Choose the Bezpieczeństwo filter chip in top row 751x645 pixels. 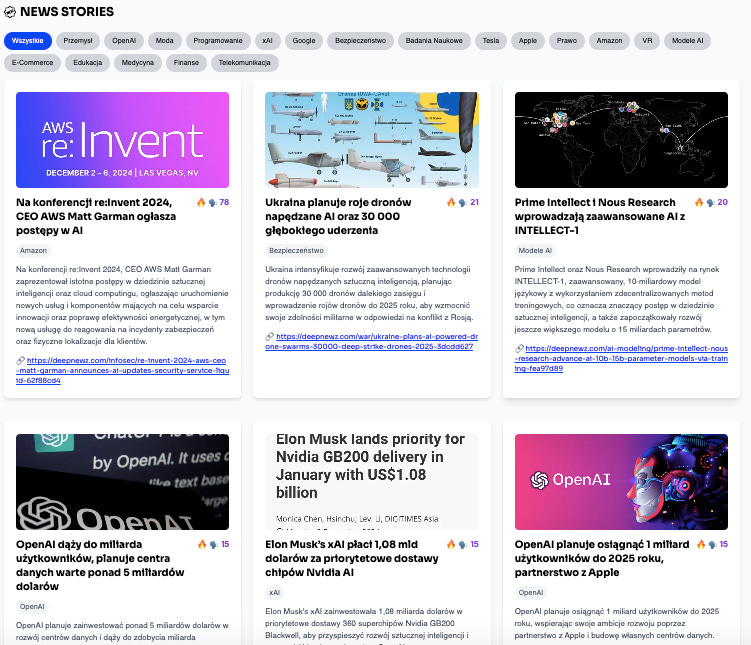(x=360, y=41)
